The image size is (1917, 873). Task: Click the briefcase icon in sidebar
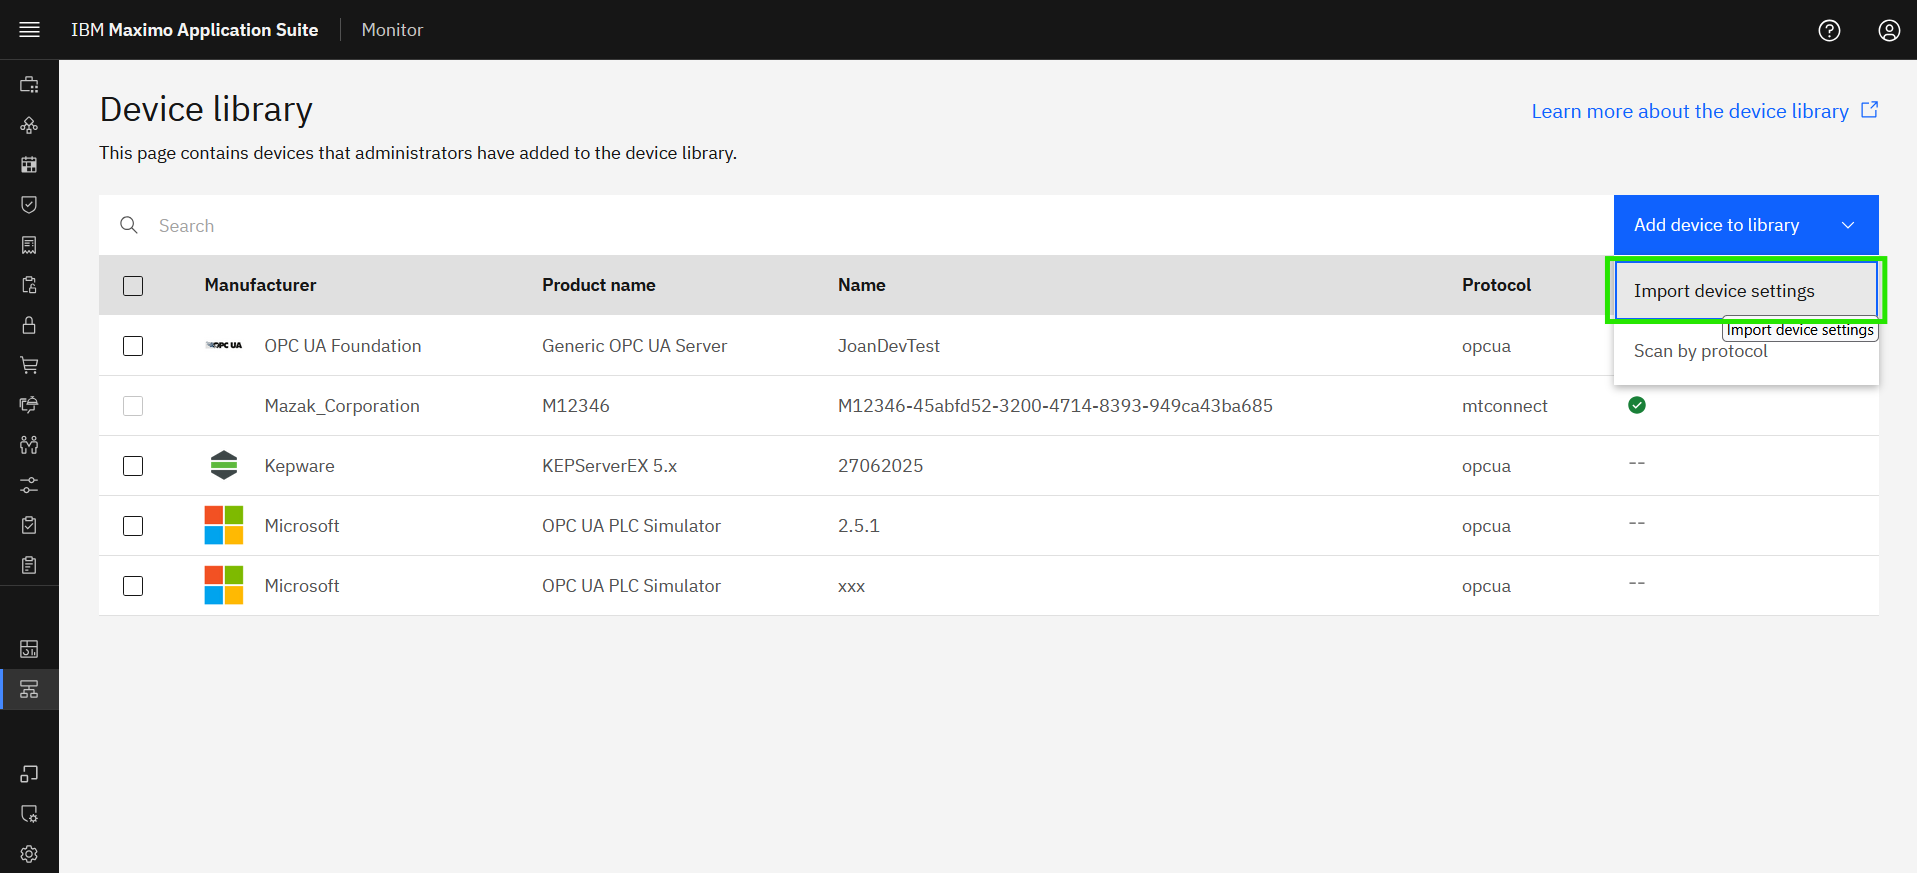(29, 85)
